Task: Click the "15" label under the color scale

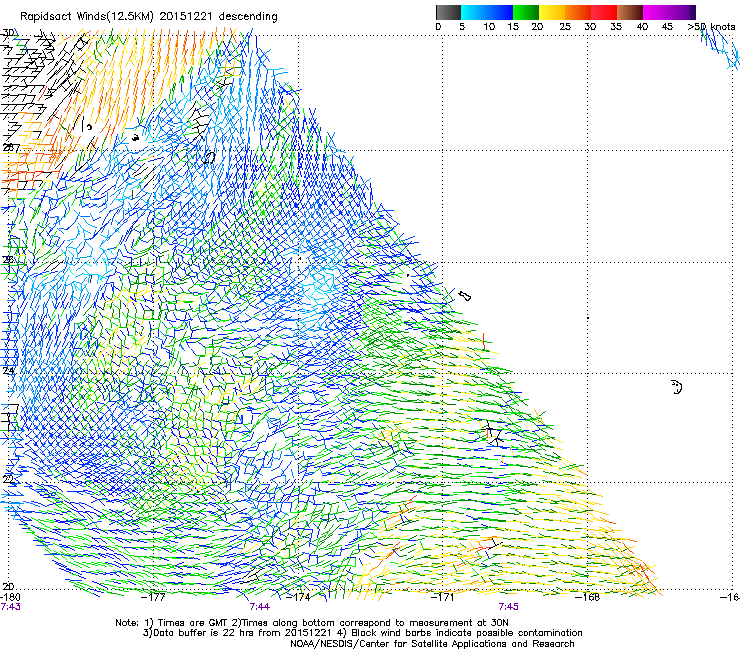Action: tap(513, 26)
